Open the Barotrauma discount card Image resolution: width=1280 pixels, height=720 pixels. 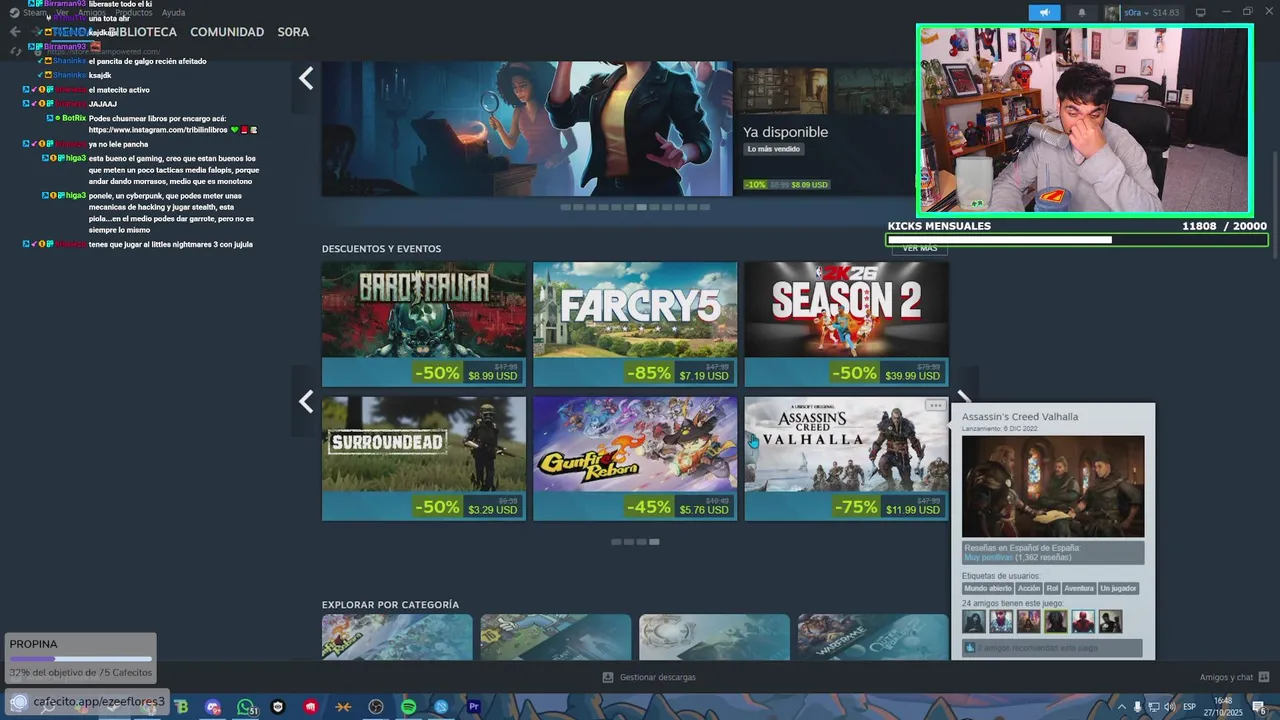point(424,324)
